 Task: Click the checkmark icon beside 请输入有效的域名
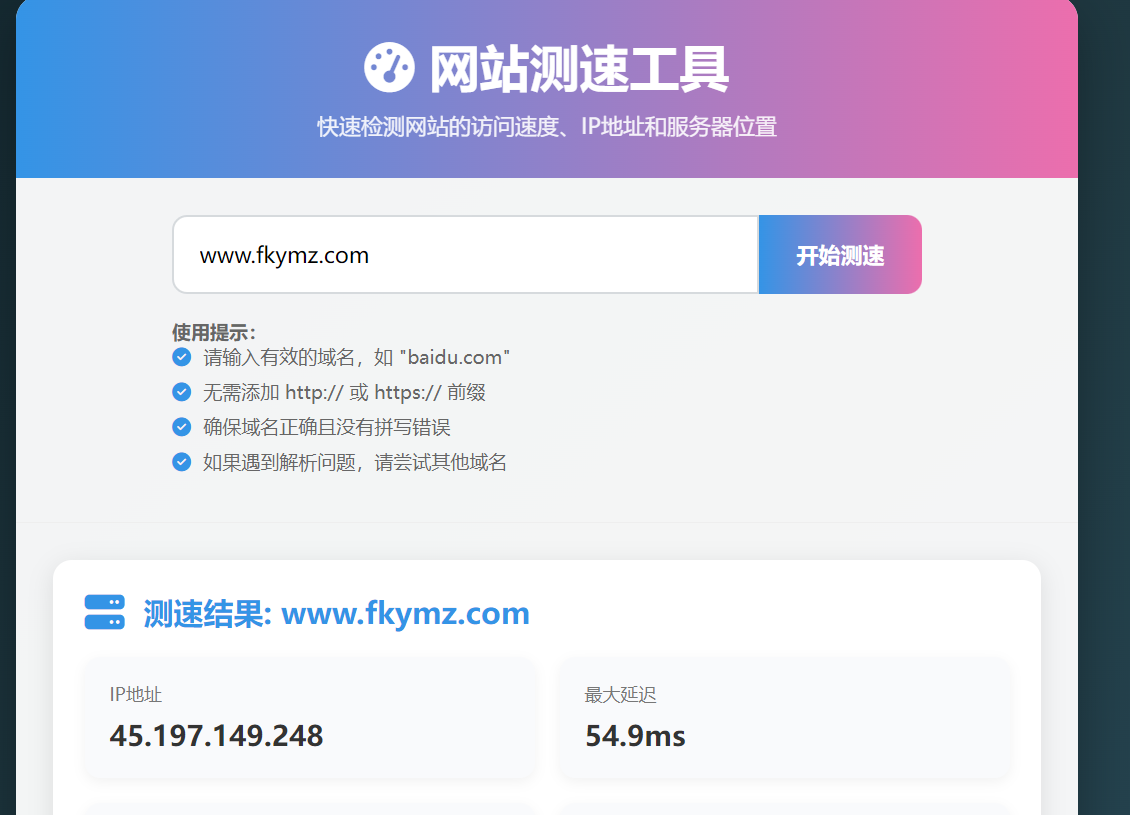pos(181,357)
